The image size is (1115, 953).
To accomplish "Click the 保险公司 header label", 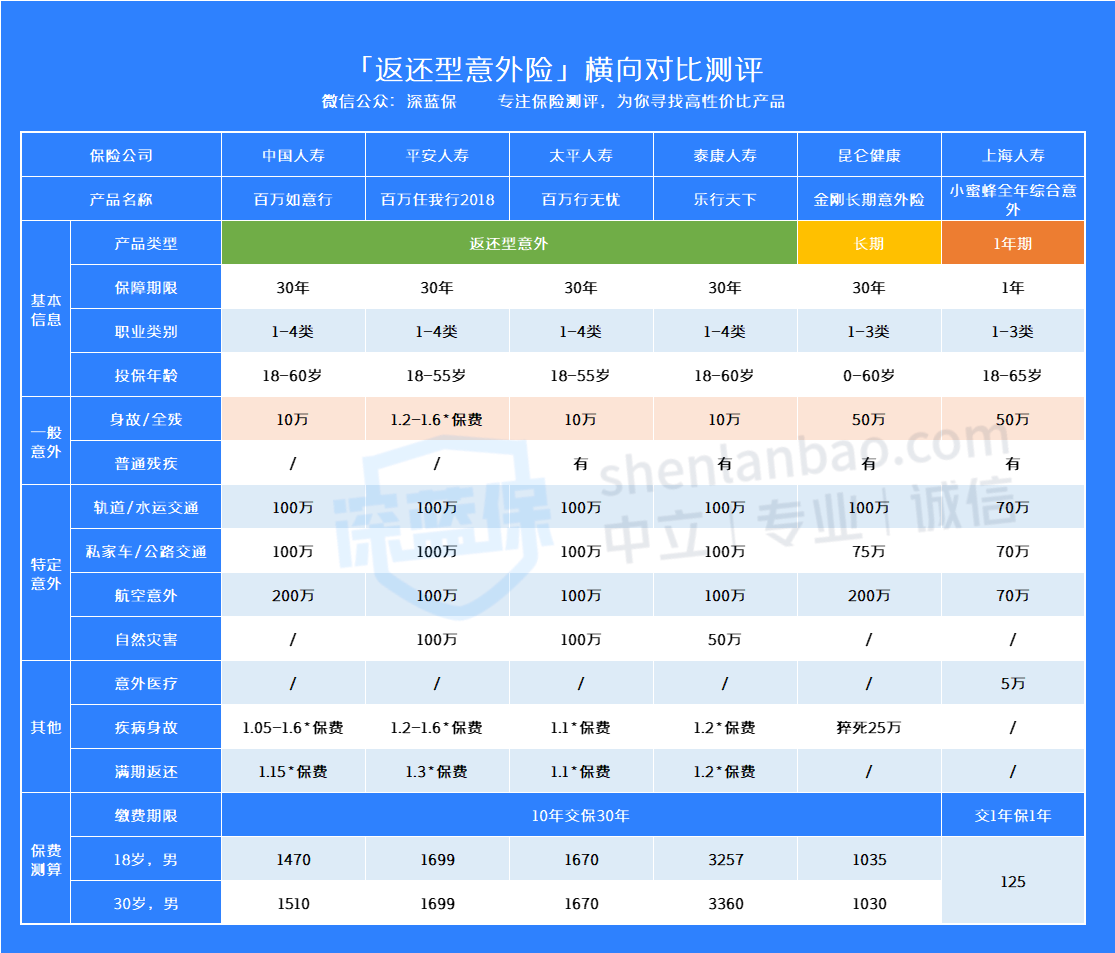I will pos(122,155).
